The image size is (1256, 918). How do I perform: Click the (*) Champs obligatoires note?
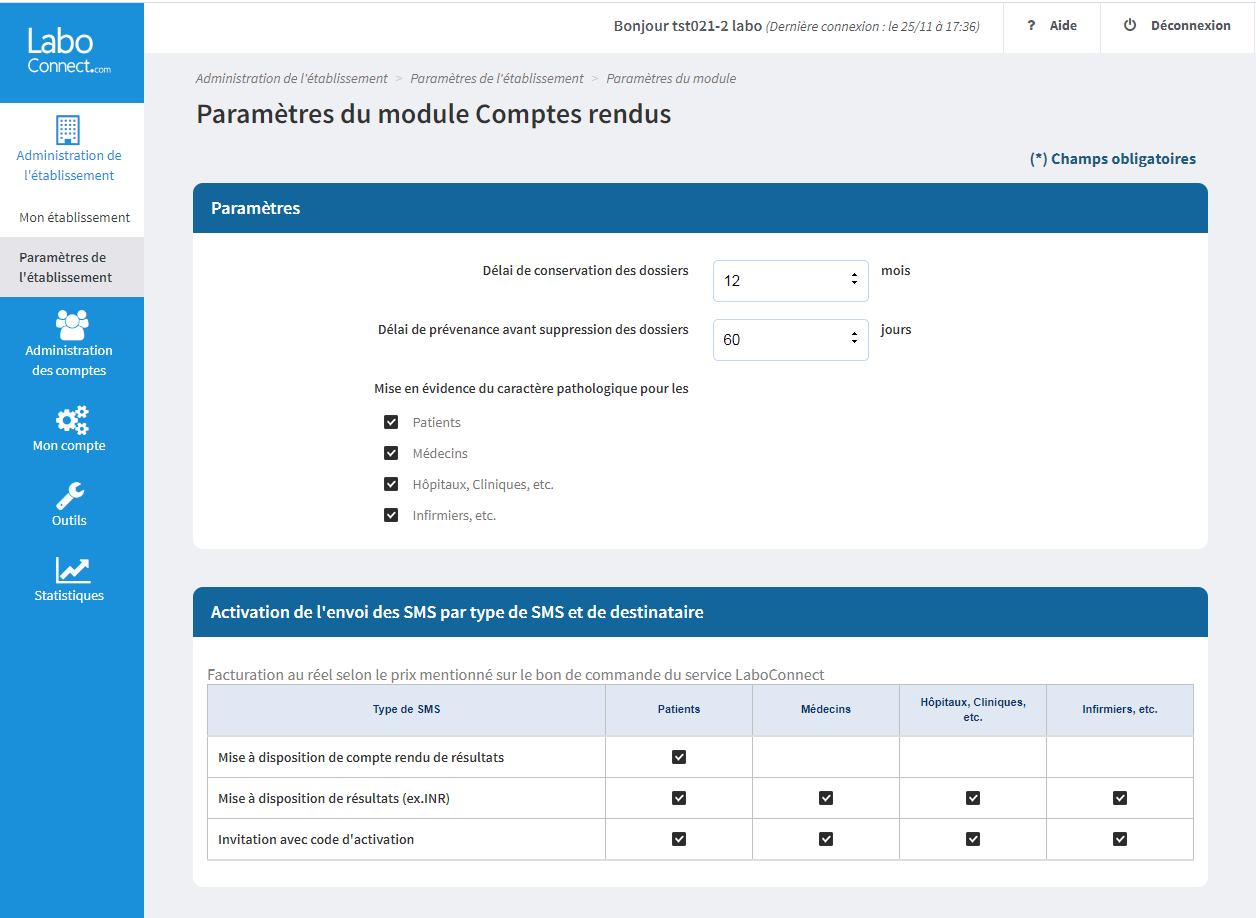coord(1113,159)
